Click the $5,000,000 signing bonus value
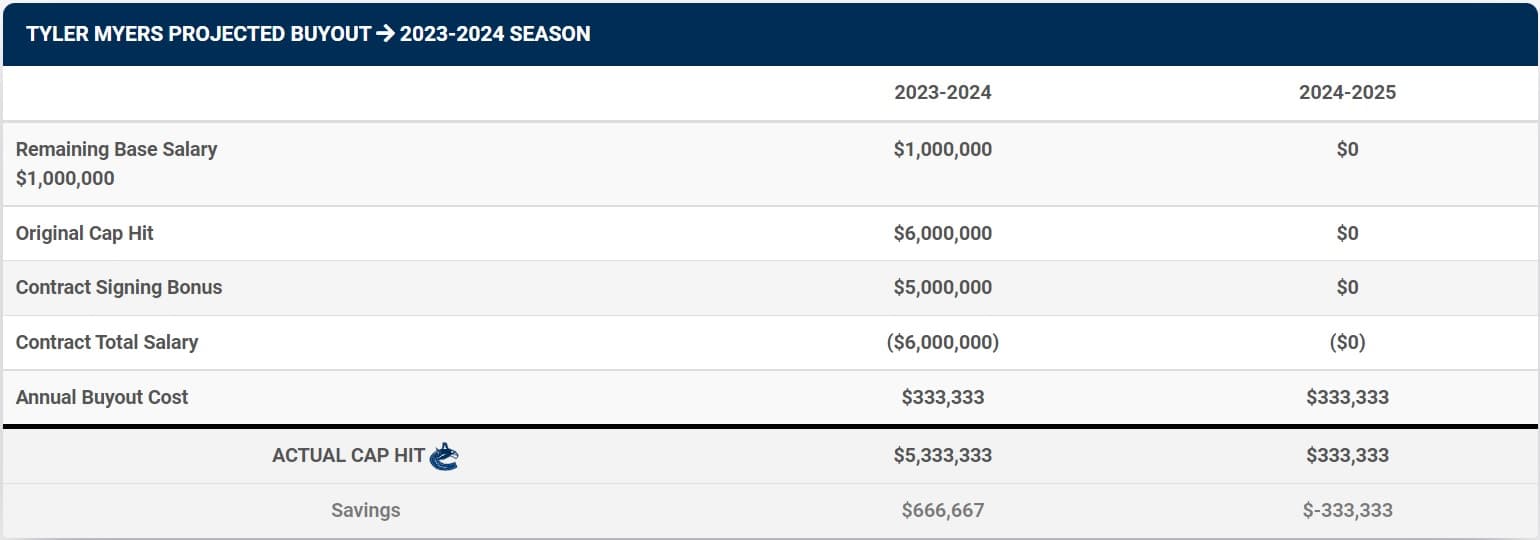 942,287
